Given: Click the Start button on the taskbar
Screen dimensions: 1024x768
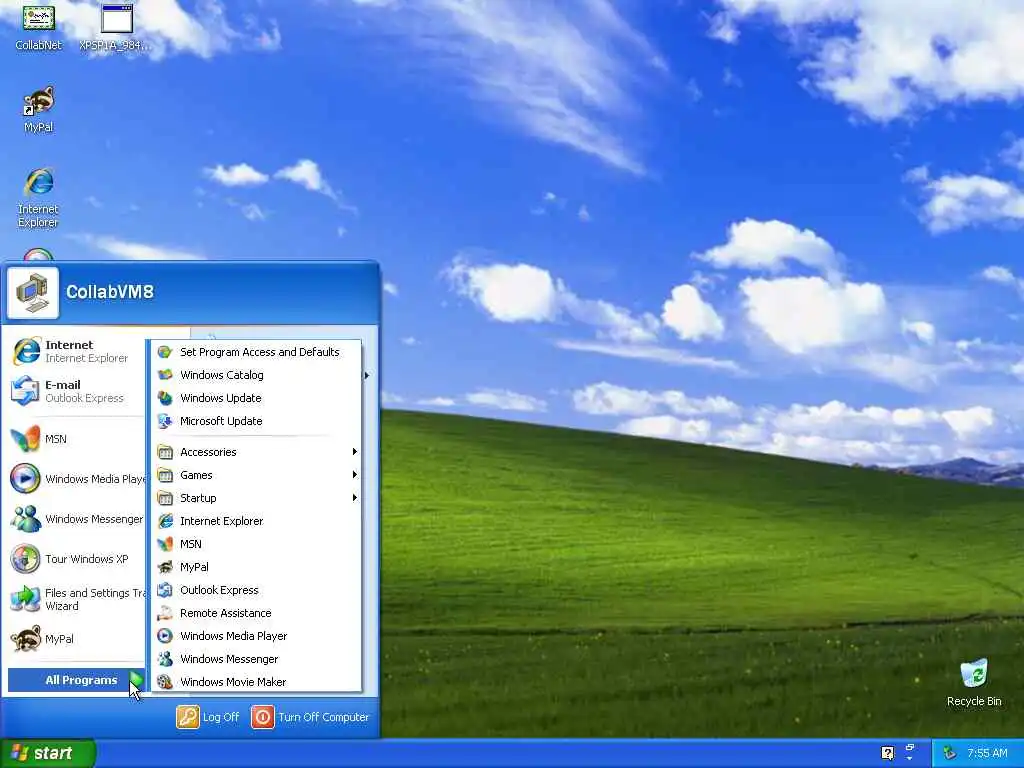Looking at the screenshot, I should tap(48, 753).
